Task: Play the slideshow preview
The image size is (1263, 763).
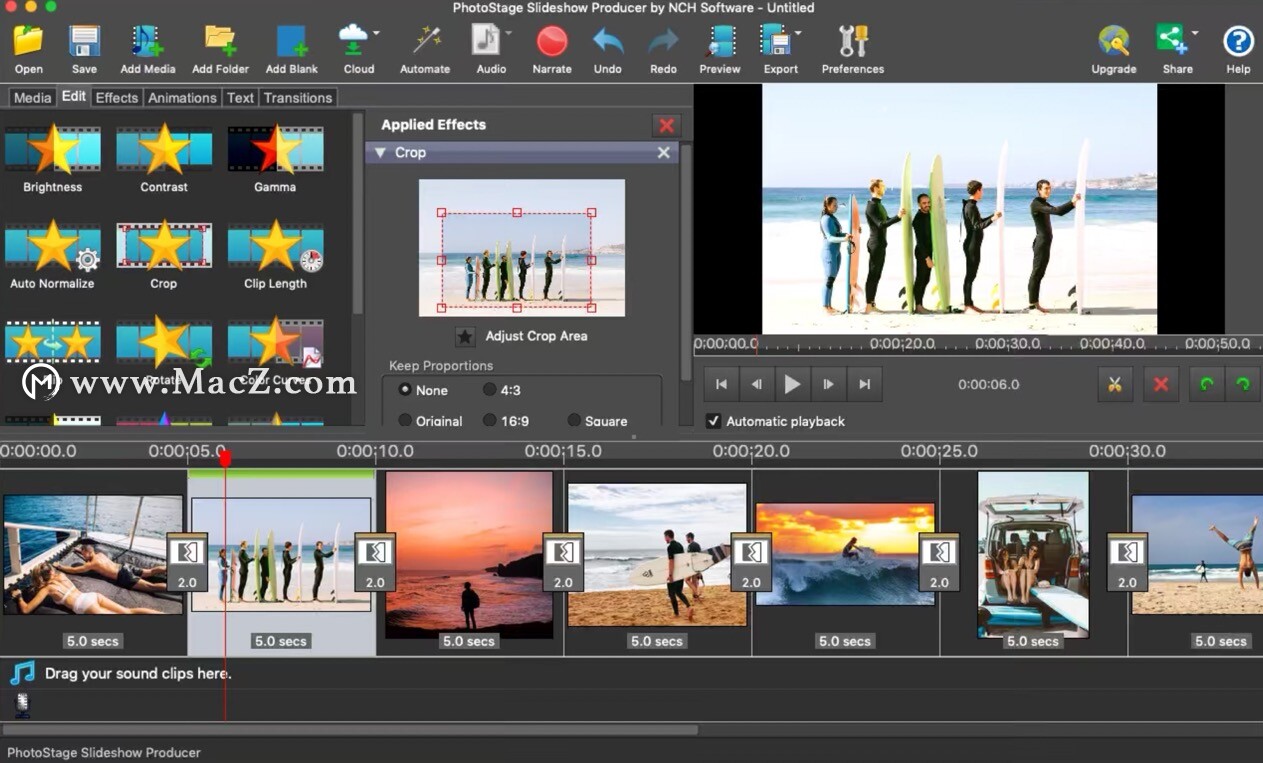Action: pyautogui.click(x=792, y=384)
